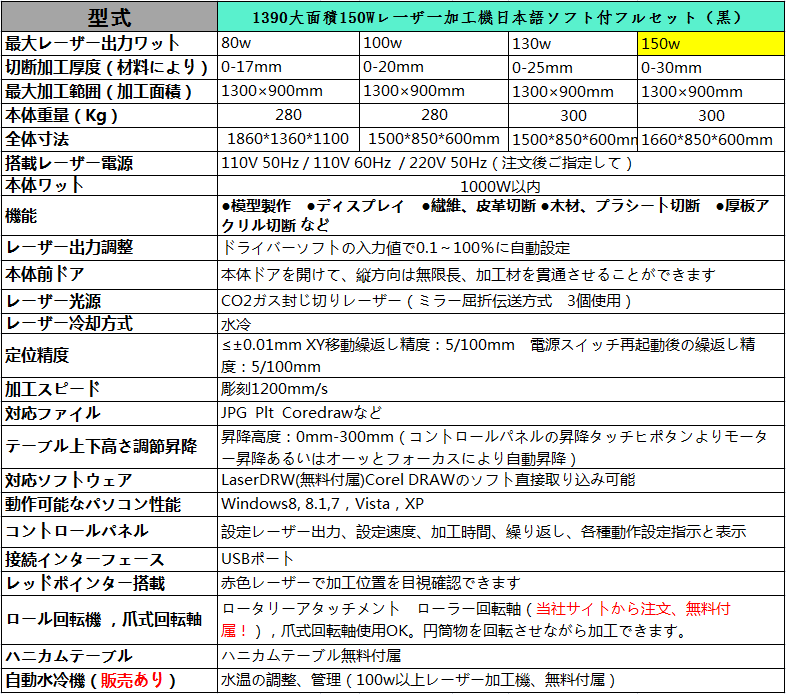786x694 pixels.
Task: Select the 'USBポート' cell
Action: pyautogui.click(x=500, y=559)
